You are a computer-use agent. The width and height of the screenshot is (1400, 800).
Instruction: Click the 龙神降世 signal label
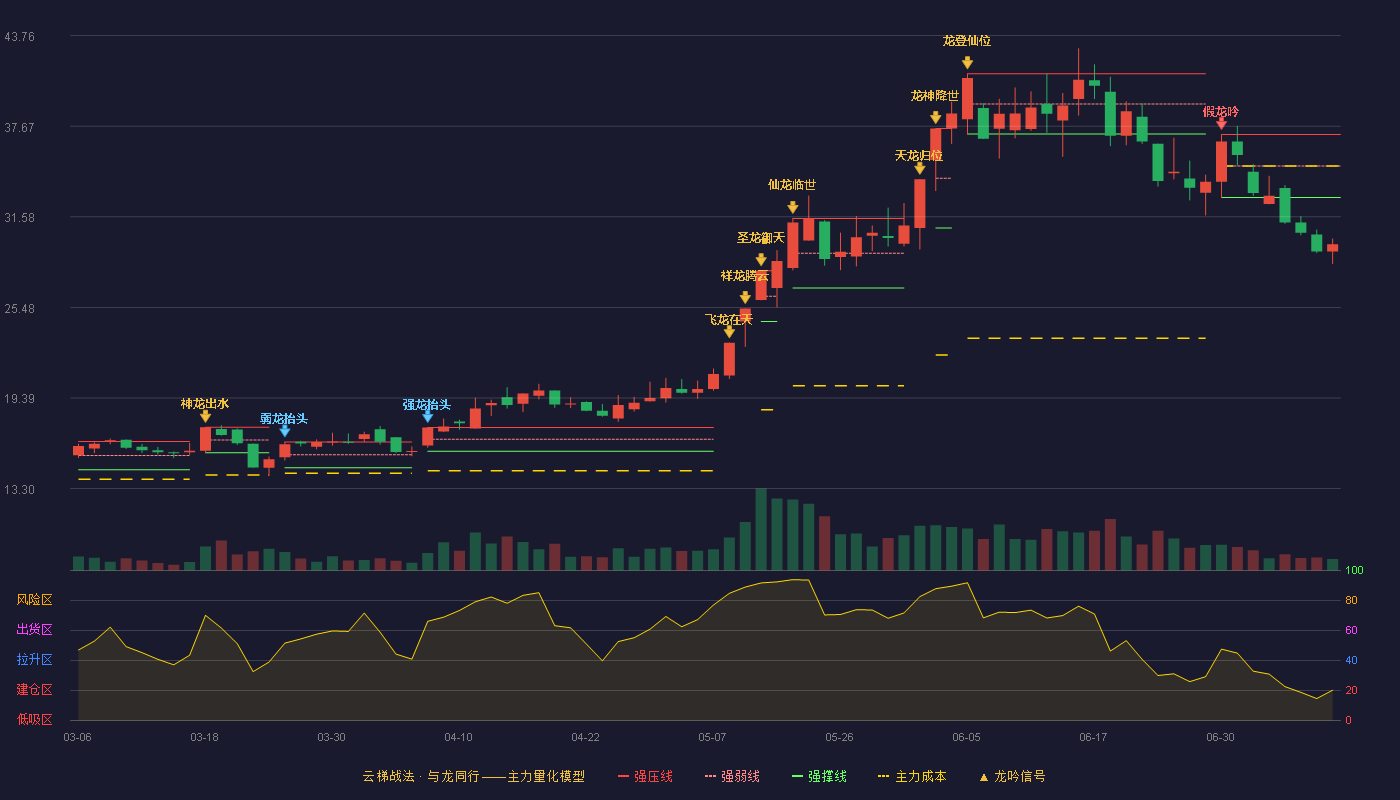pyautogui.click(x=935, y=96)
